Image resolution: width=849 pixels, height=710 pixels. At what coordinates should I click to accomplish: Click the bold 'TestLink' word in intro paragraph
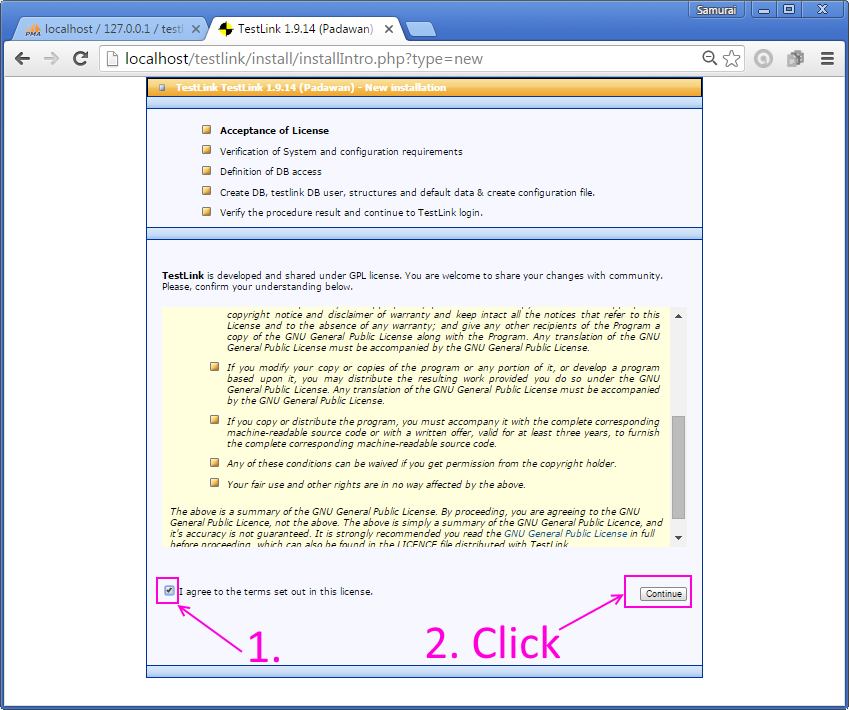[x=183, y=276]
